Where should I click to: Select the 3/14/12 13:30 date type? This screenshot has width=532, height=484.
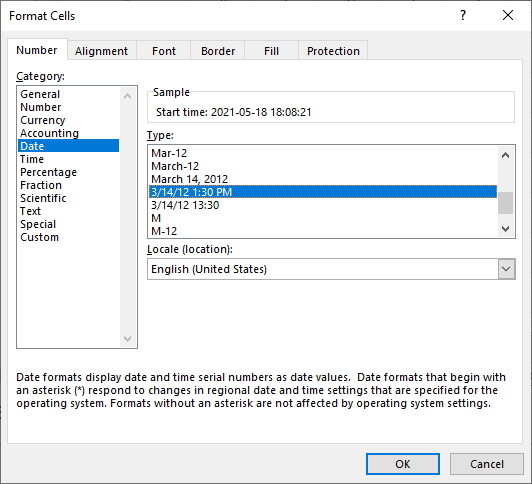coord(185,205)
